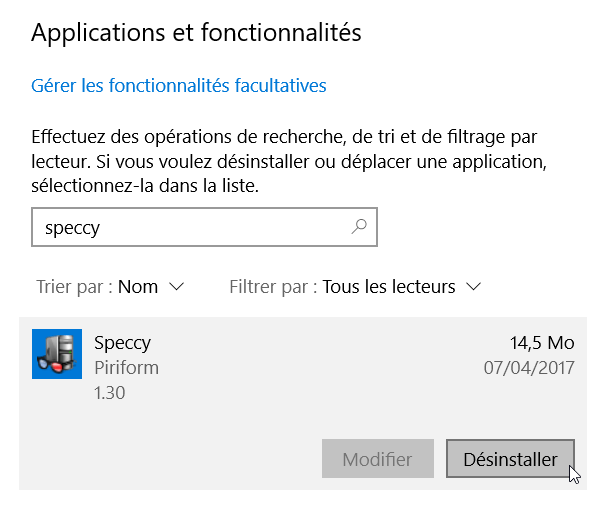Click the 1.30 version number
The width and height of the screenshot is (610, 516).
tap(109, 393)
